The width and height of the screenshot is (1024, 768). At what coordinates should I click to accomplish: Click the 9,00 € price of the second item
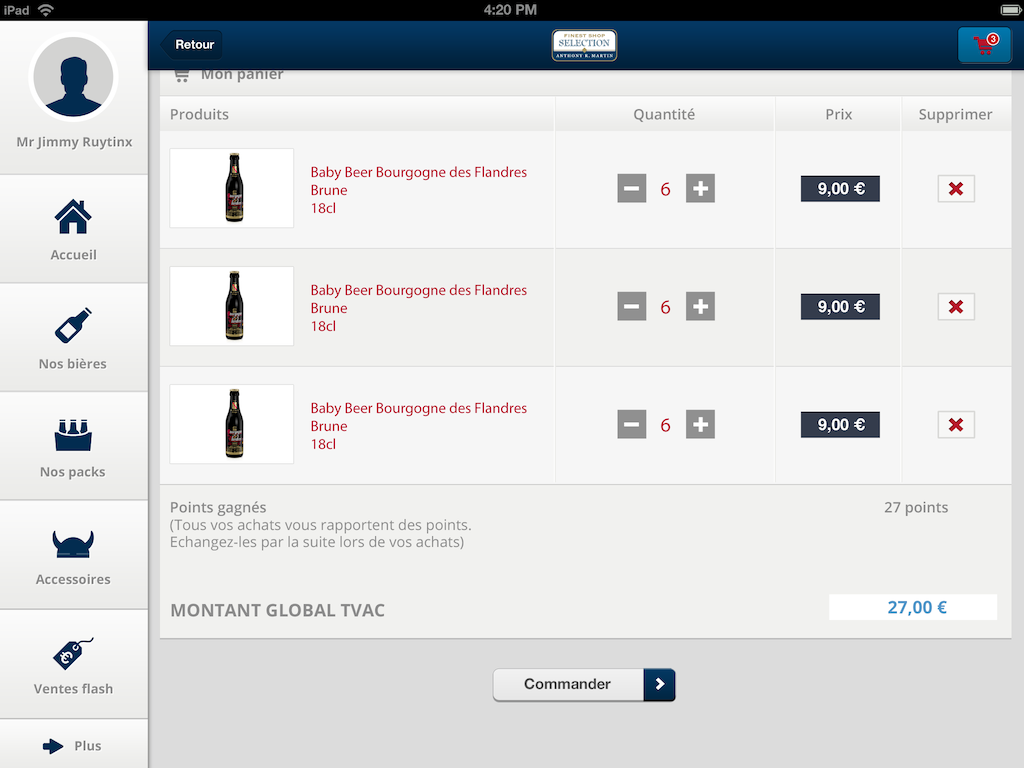pos(840,307)
